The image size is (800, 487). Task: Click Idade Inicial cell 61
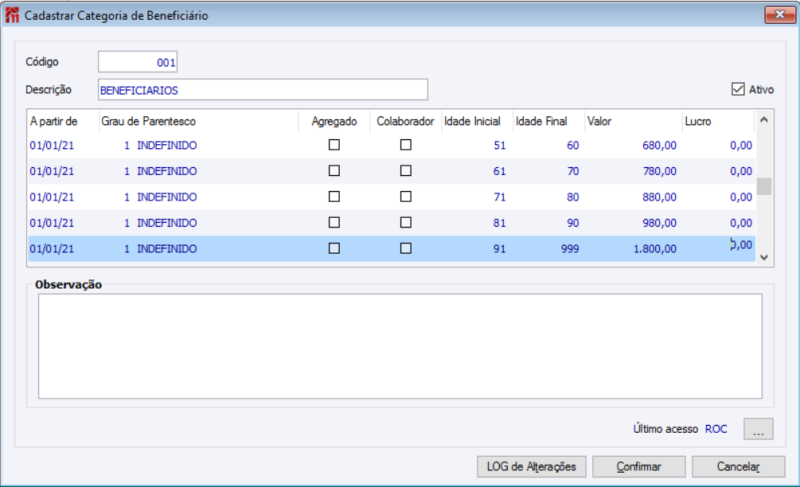(x=499, y=171)
